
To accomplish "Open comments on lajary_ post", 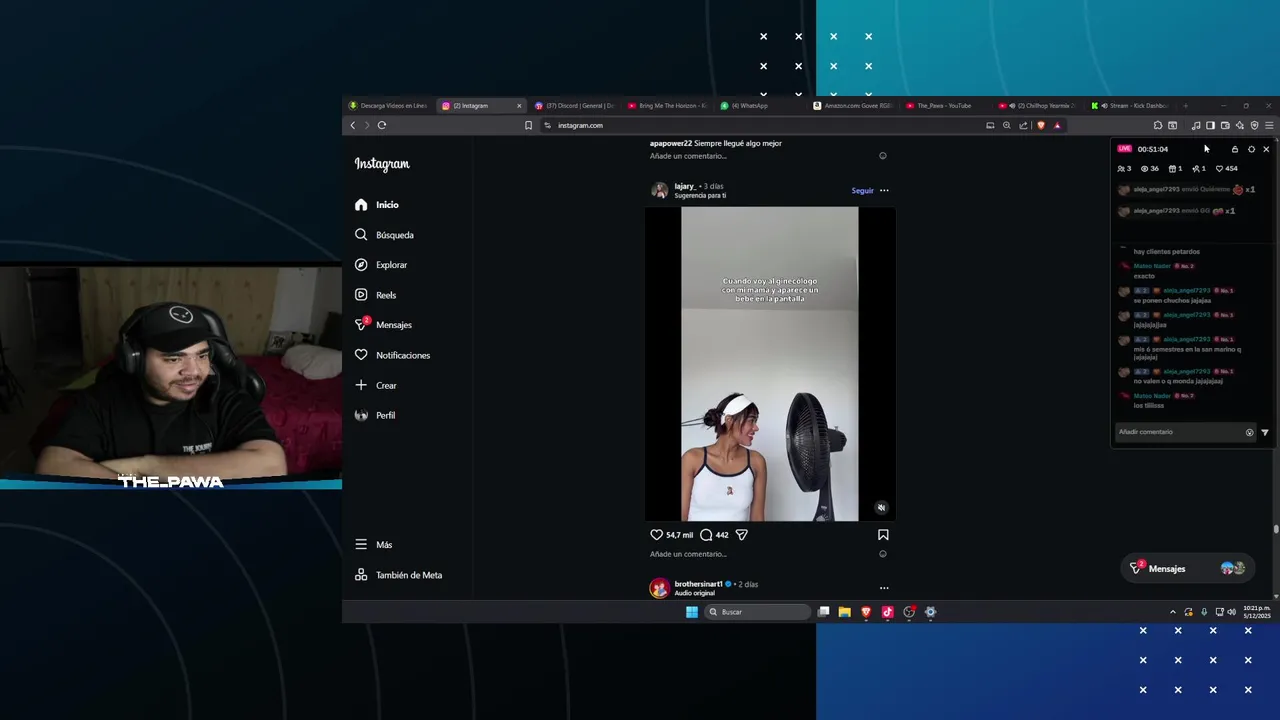I will tap(706, 535).
